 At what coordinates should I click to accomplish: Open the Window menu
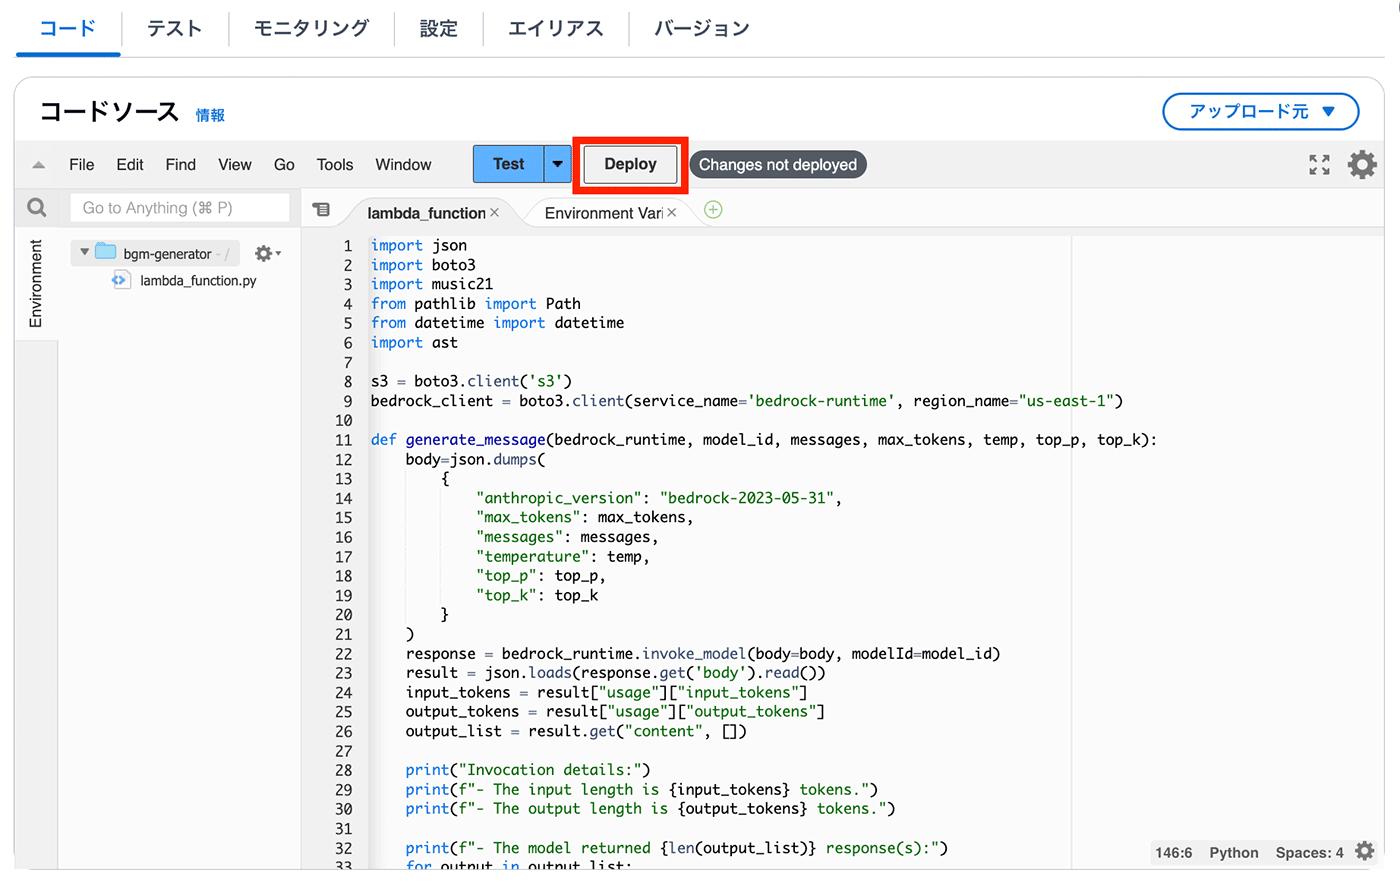click(x=403, y=165)
